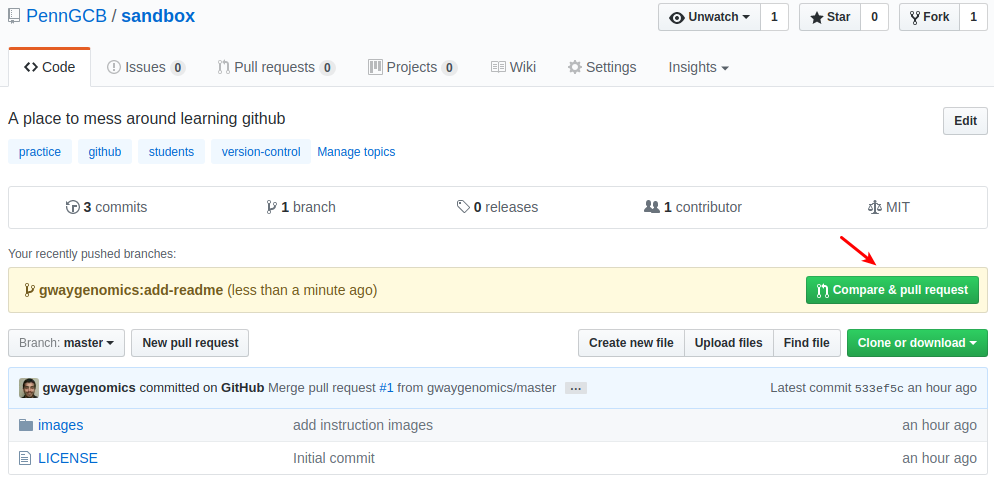Open the LICENSE file

[68, 458]
